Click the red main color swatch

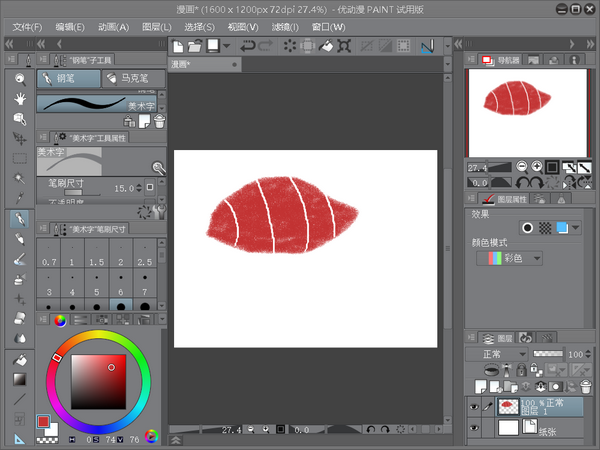pyautogui.click(x=43, y=422)
